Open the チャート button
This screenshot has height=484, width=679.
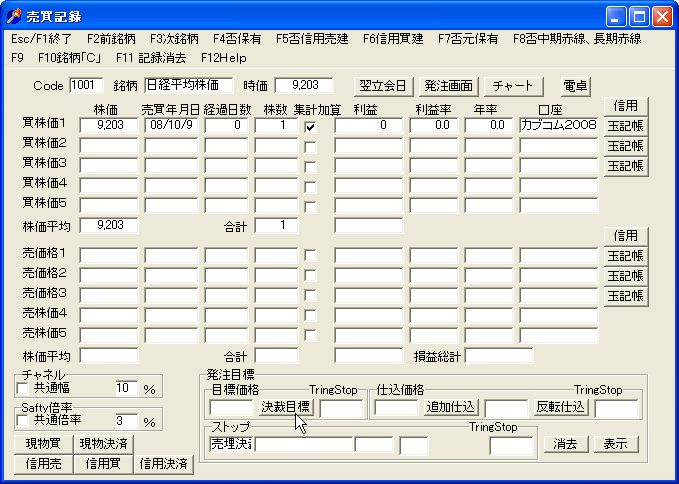(x=513, y=86)
